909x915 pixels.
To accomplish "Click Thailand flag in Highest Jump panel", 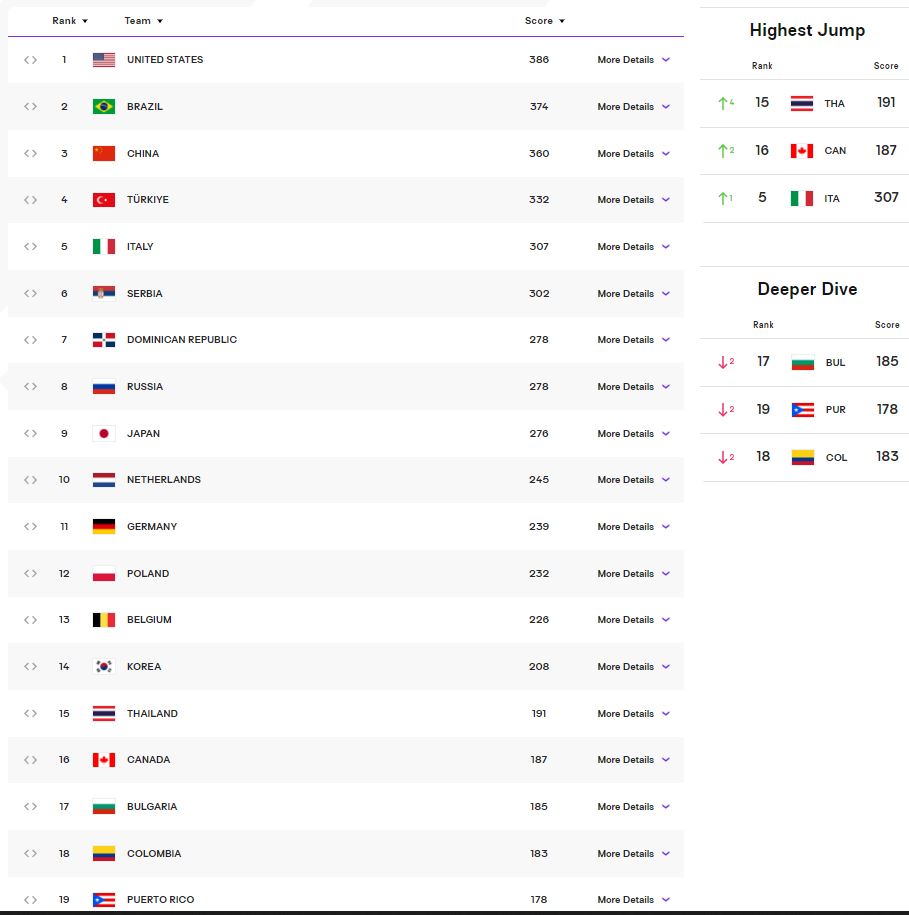I will point(801,103).
